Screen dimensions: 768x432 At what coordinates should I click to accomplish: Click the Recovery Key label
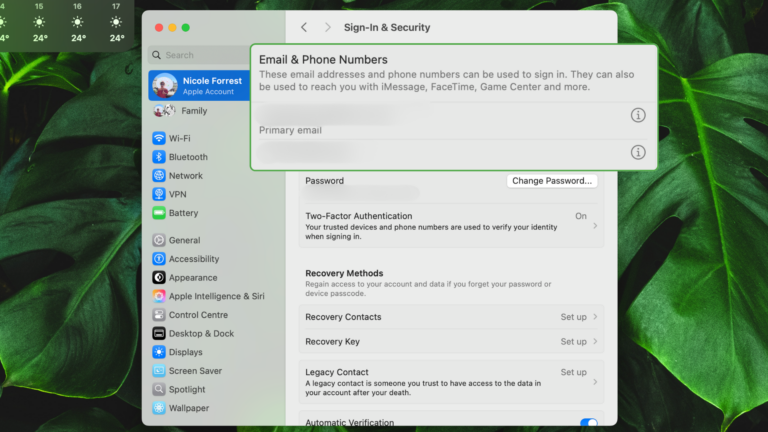pyautogui.click(x=332, y=341)
